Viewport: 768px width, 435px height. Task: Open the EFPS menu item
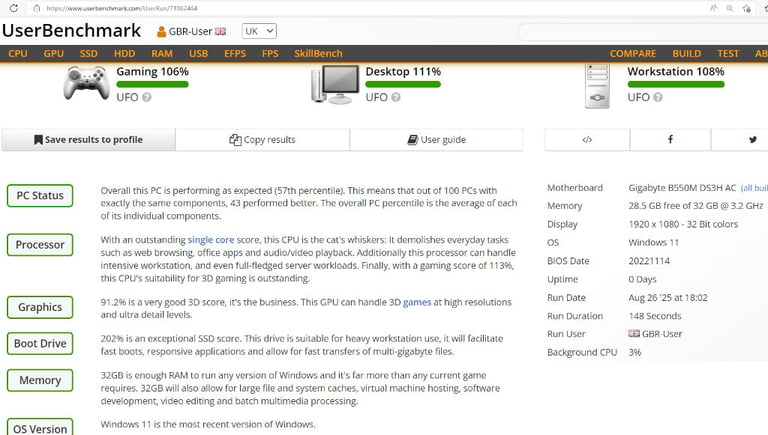tap(235, 53)
